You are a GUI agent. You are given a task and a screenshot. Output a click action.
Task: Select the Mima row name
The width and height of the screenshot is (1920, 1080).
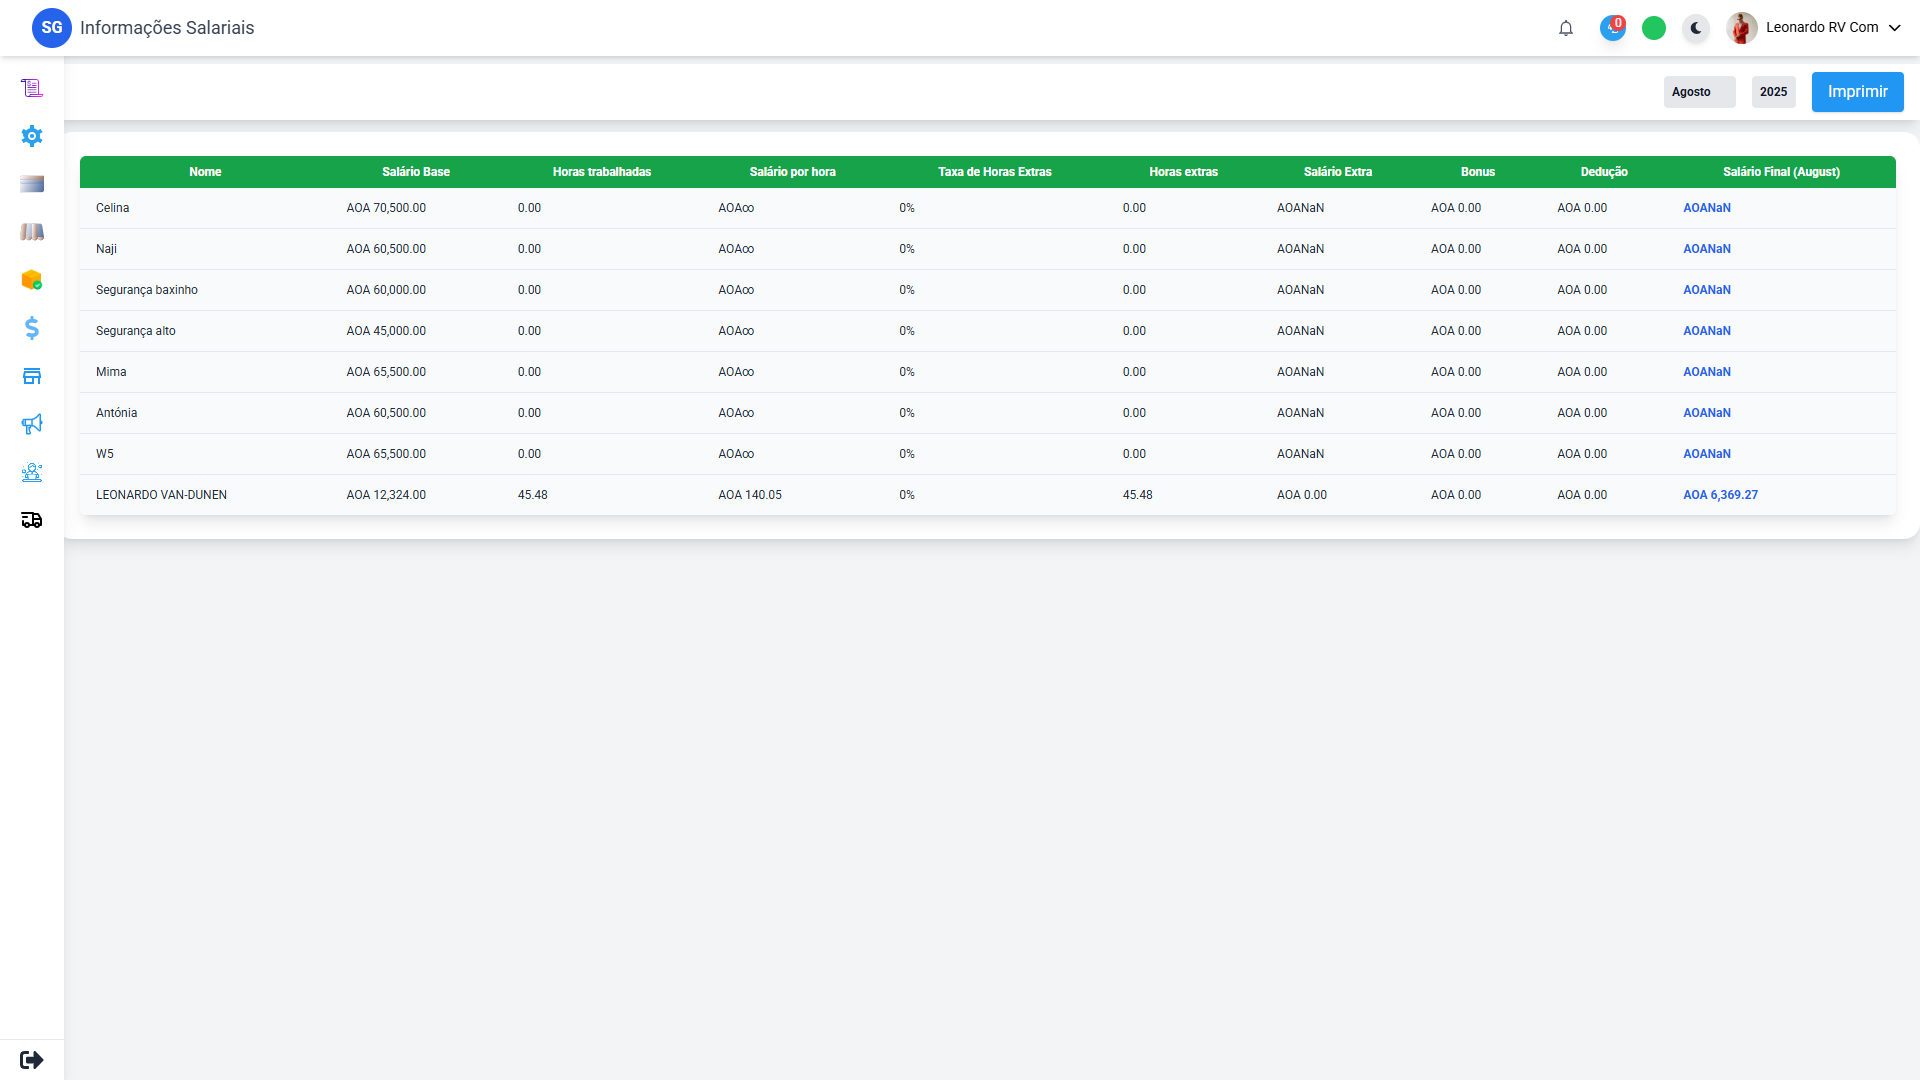pyautogui.click(x=111, y=372)
